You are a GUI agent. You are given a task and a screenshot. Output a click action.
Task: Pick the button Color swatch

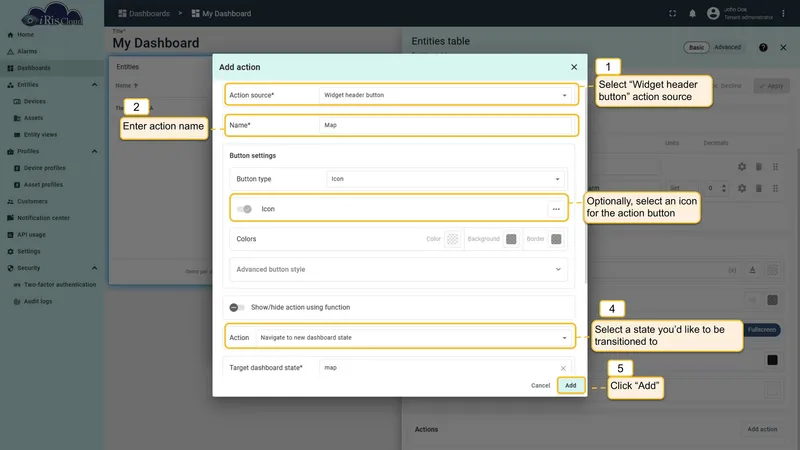click(x=452, y=239)
